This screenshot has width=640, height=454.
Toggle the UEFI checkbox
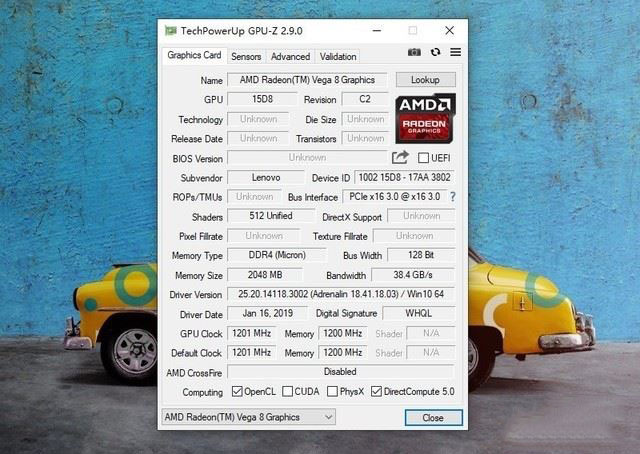click(x=423, y=158)
